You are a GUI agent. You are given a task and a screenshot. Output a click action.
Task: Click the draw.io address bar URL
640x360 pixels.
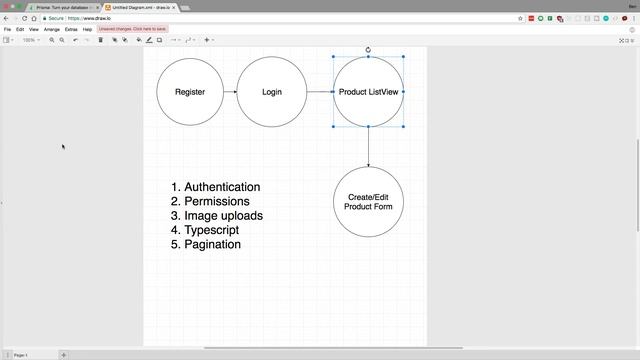[x=89, y=18]
